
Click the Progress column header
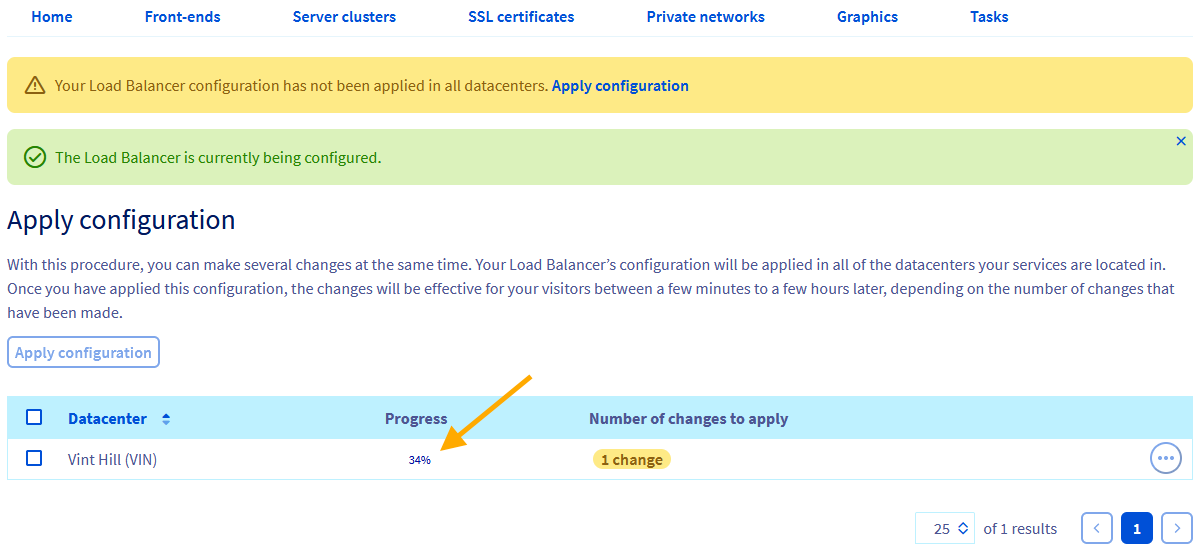coord(416,419)
